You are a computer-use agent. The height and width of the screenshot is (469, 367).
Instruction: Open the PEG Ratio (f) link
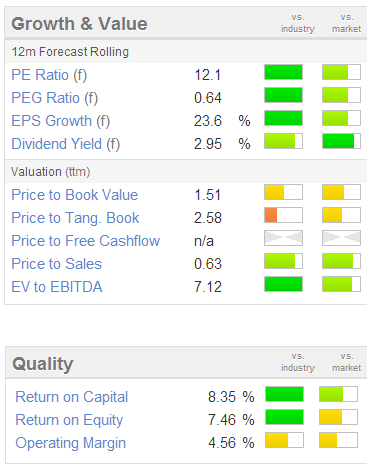click(x=55, y=98)
